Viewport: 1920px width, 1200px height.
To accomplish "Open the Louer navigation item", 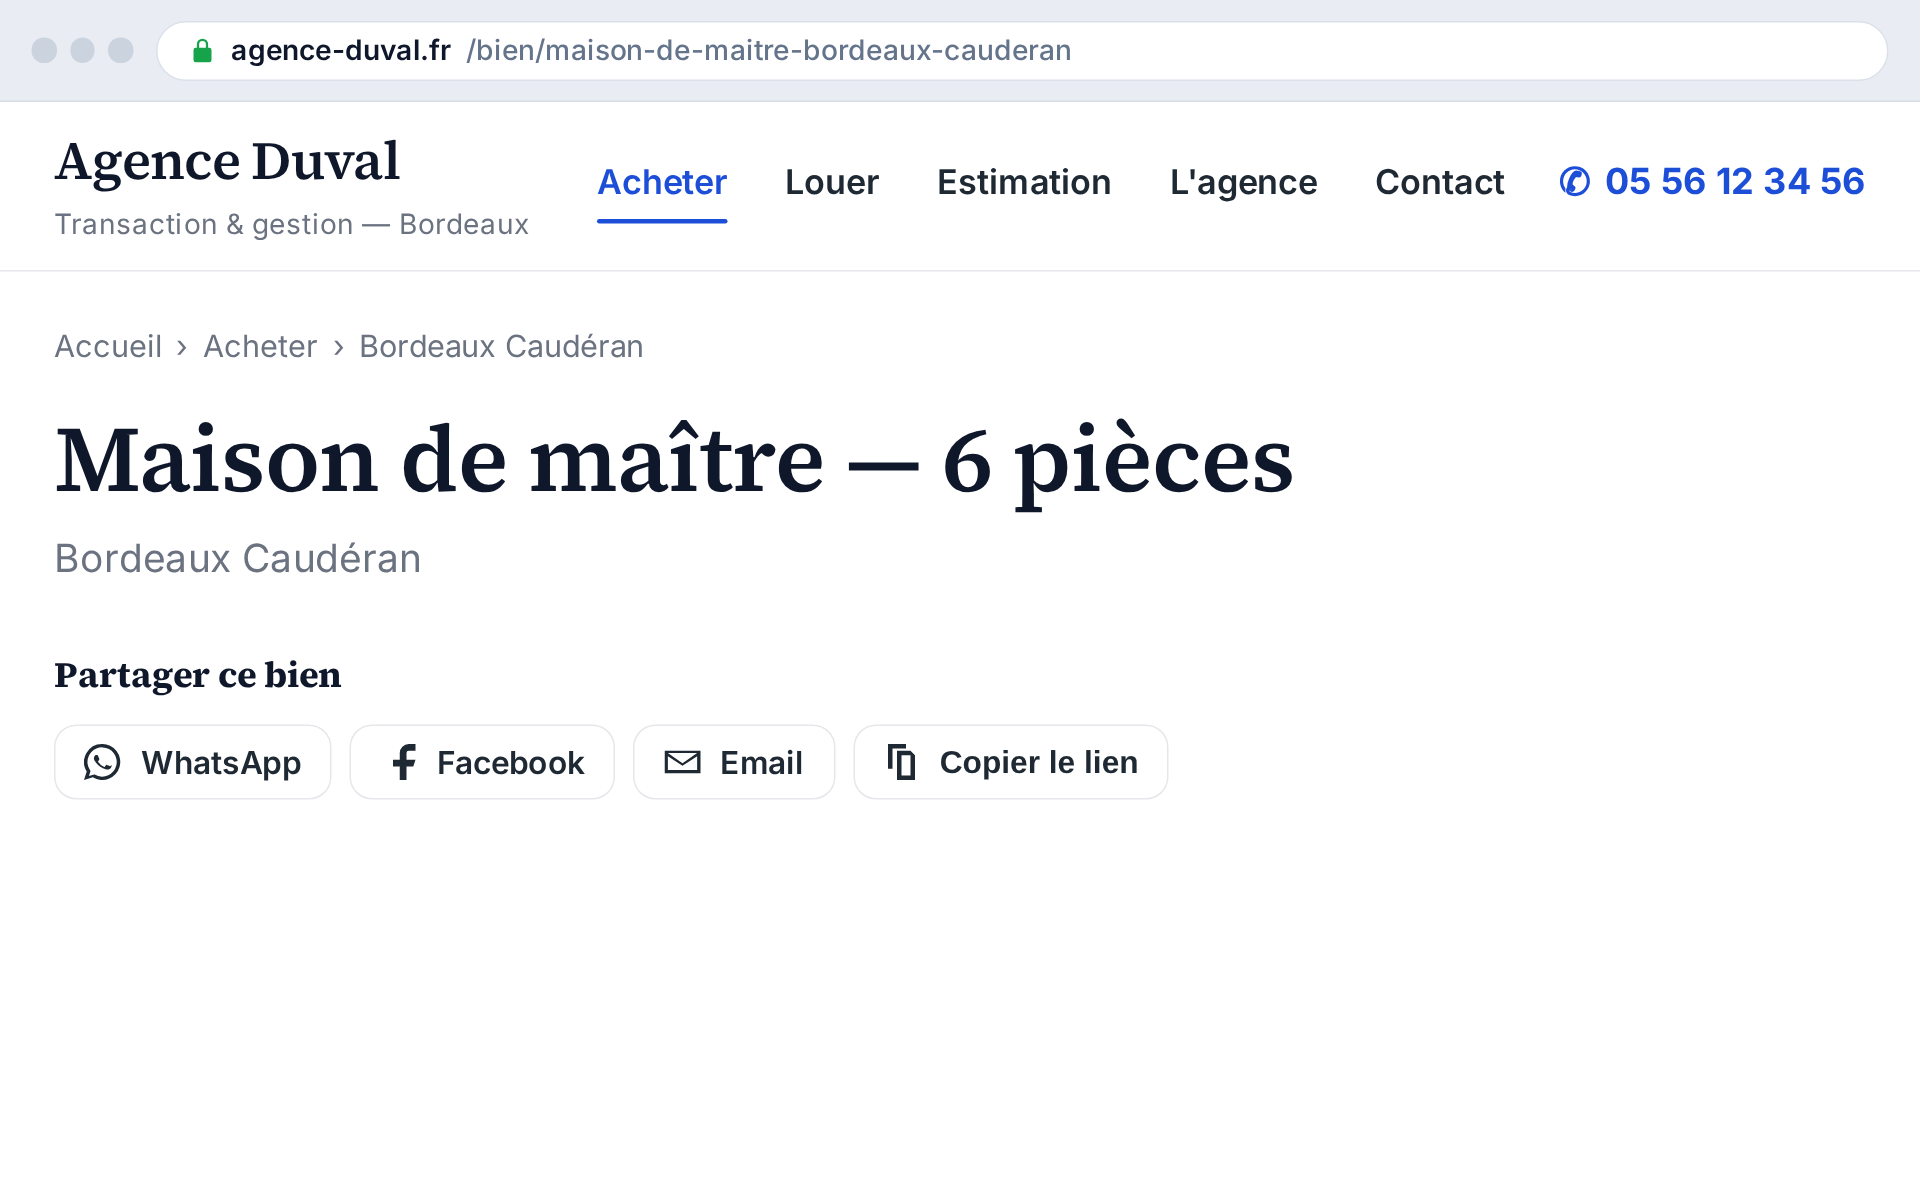I will 832,182.
